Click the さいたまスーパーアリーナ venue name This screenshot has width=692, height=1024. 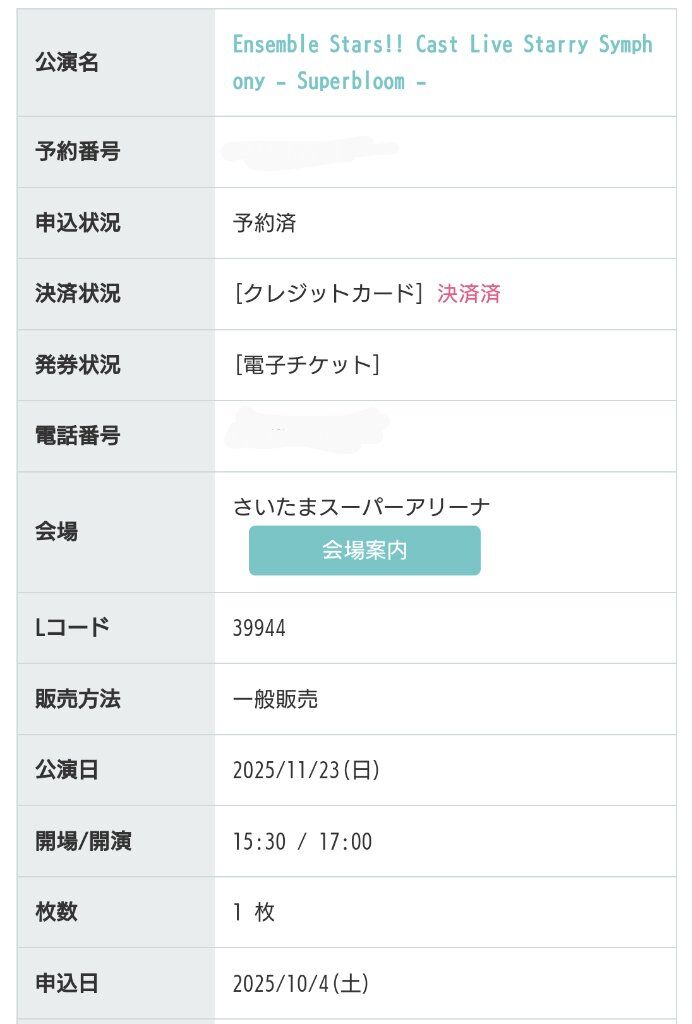click(362, 507)
